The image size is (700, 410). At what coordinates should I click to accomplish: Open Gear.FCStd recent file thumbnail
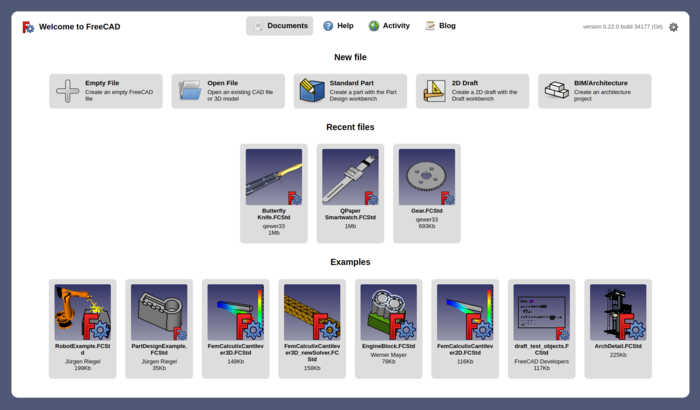click(427, 177)
